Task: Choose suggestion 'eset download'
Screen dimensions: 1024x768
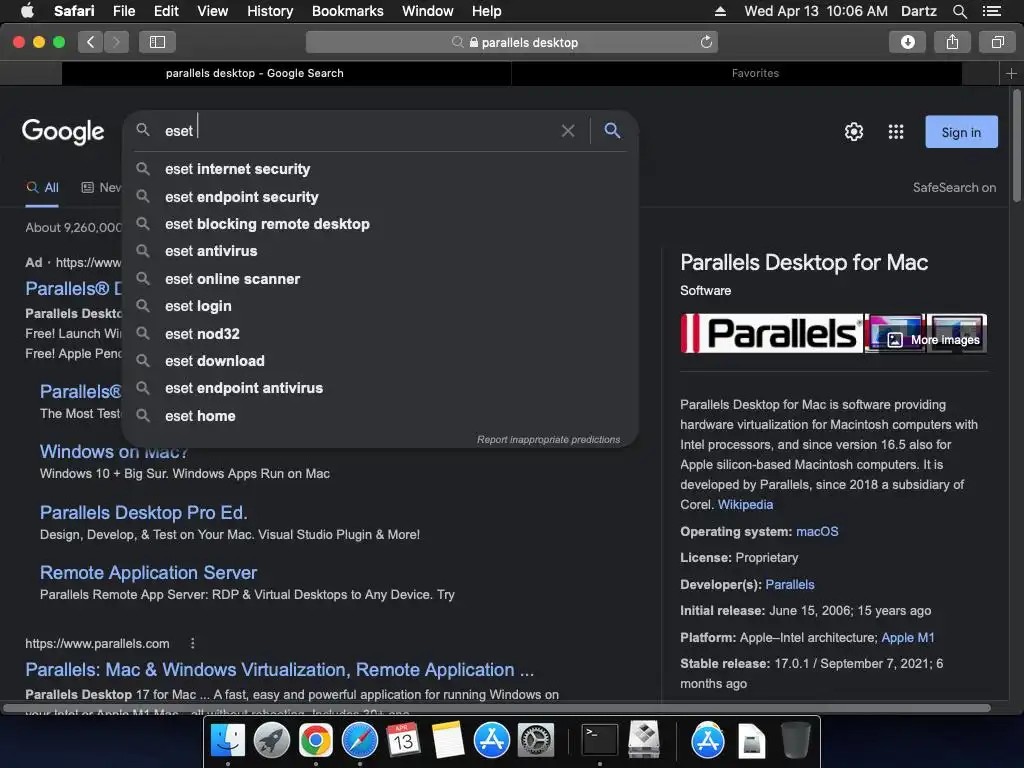Action: [x=380, y=360]
